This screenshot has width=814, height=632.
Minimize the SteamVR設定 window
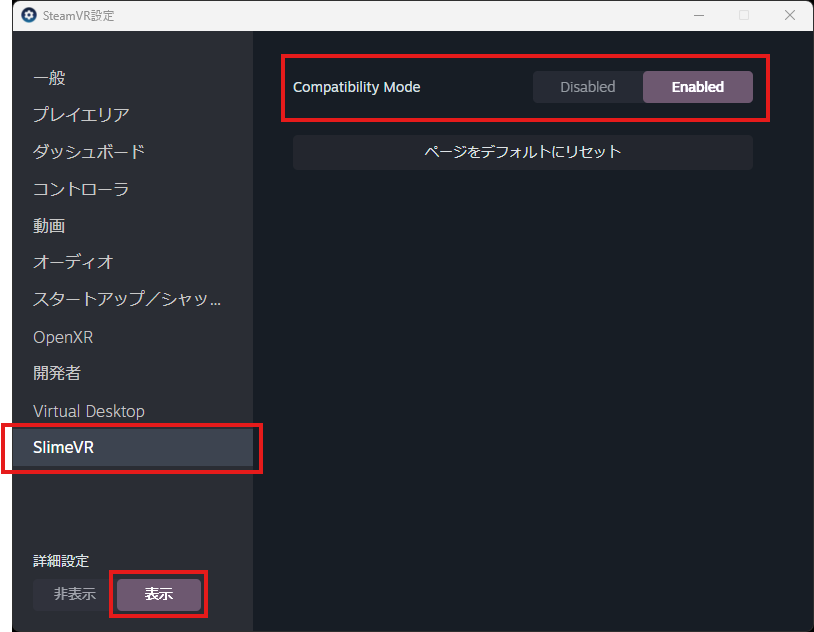click(699, 16)
